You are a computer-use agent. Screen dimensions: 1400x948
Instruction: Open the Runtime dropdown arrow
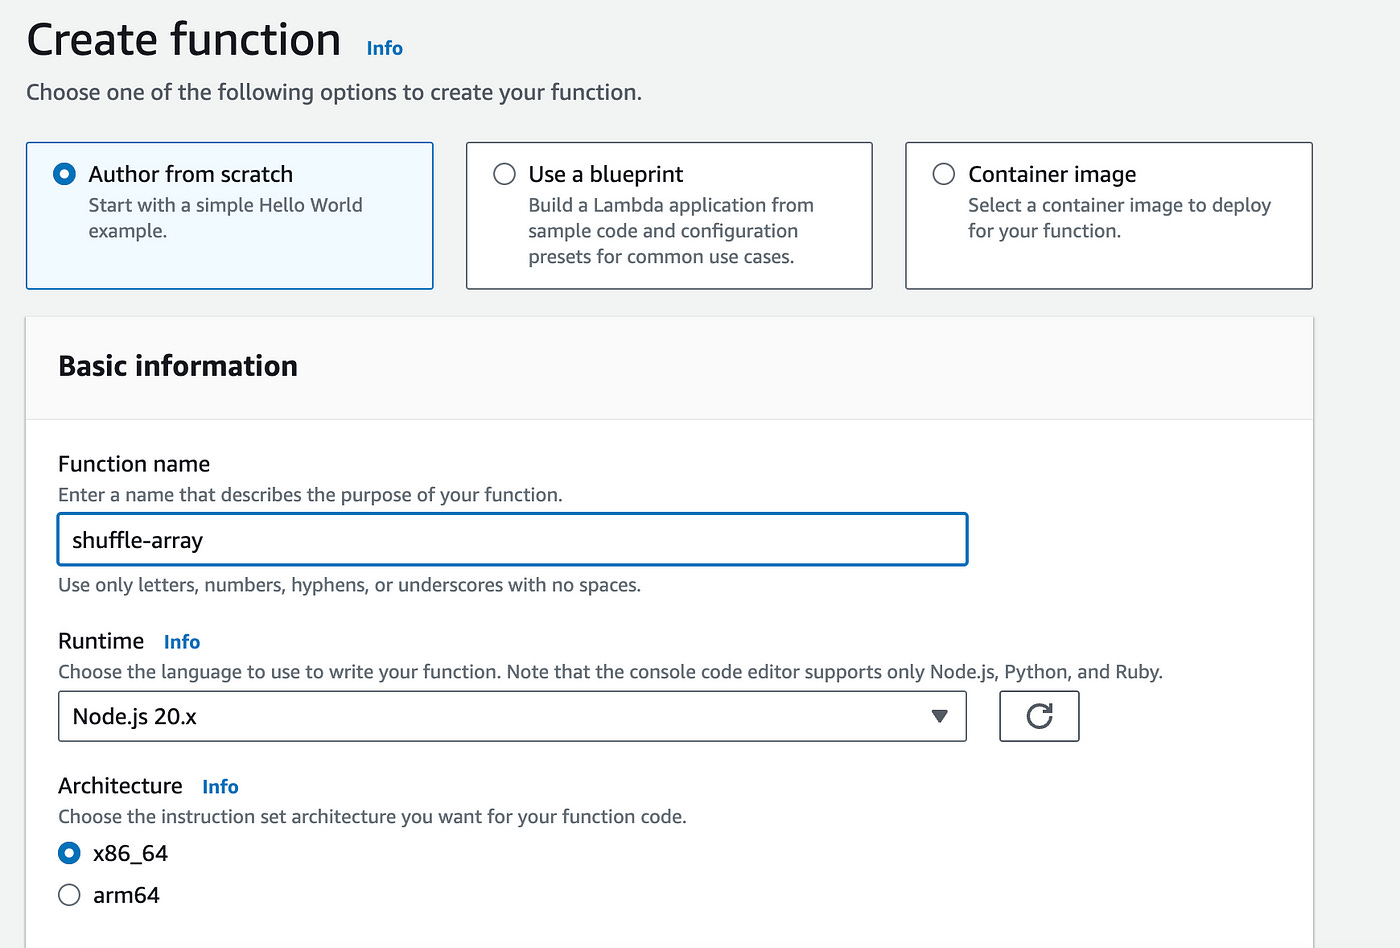(939, 716)
